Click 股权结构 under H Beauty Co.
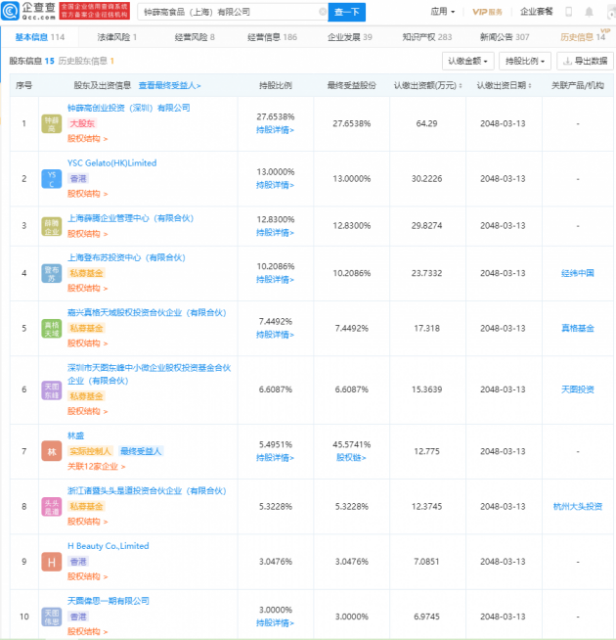This screenshot has height=640, width=616. pyautogui.click(x=87, y=576)
